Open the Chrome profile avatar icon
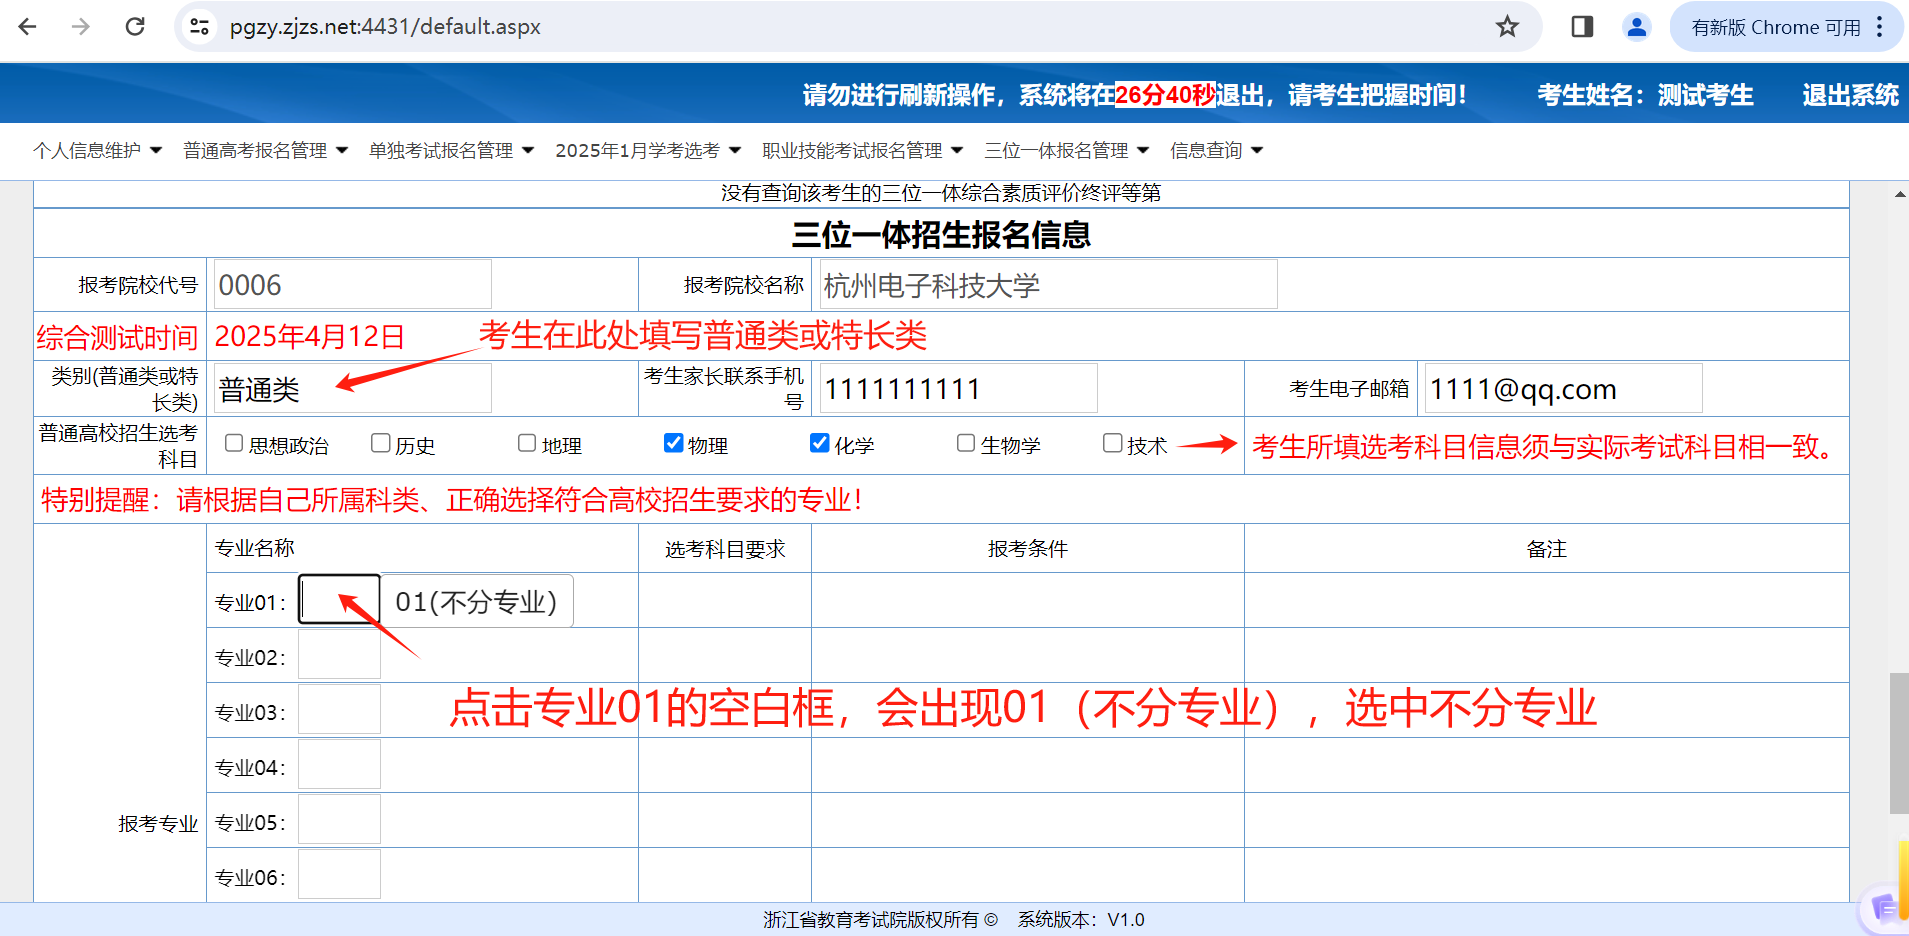The height and width of the screenshot is (936, 1909). 1637,27
